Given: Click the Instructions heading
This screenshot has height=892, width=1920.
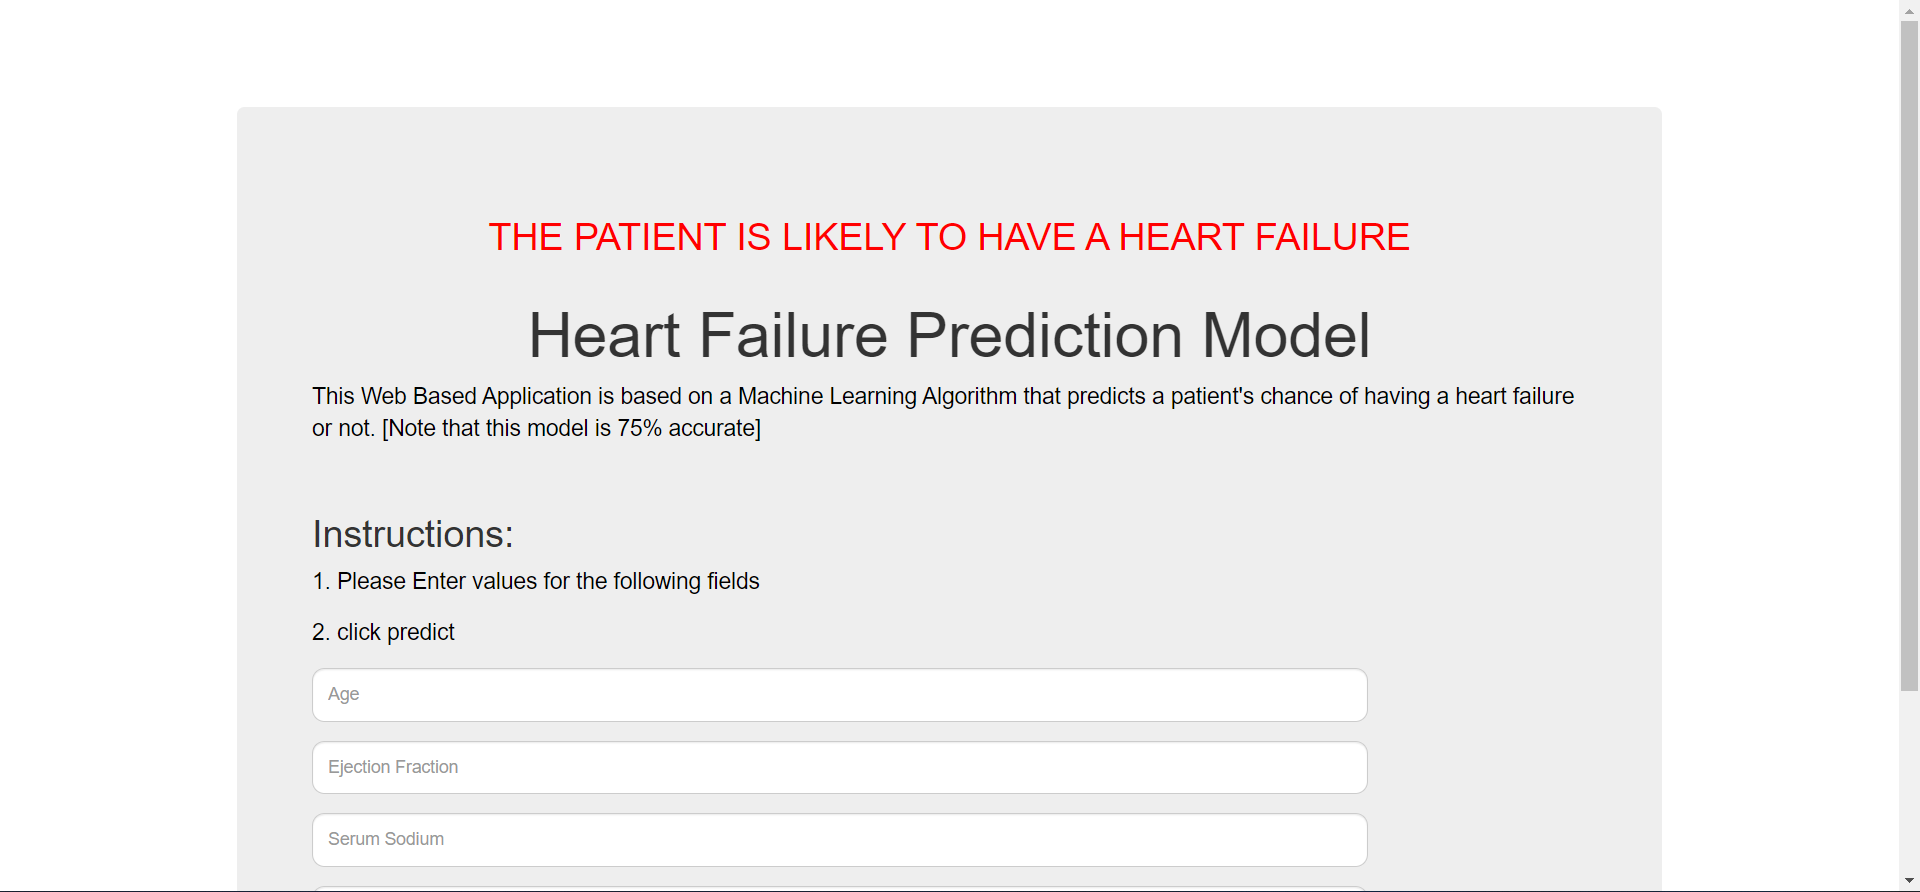Looking at the screenshot, I should 412,533.
